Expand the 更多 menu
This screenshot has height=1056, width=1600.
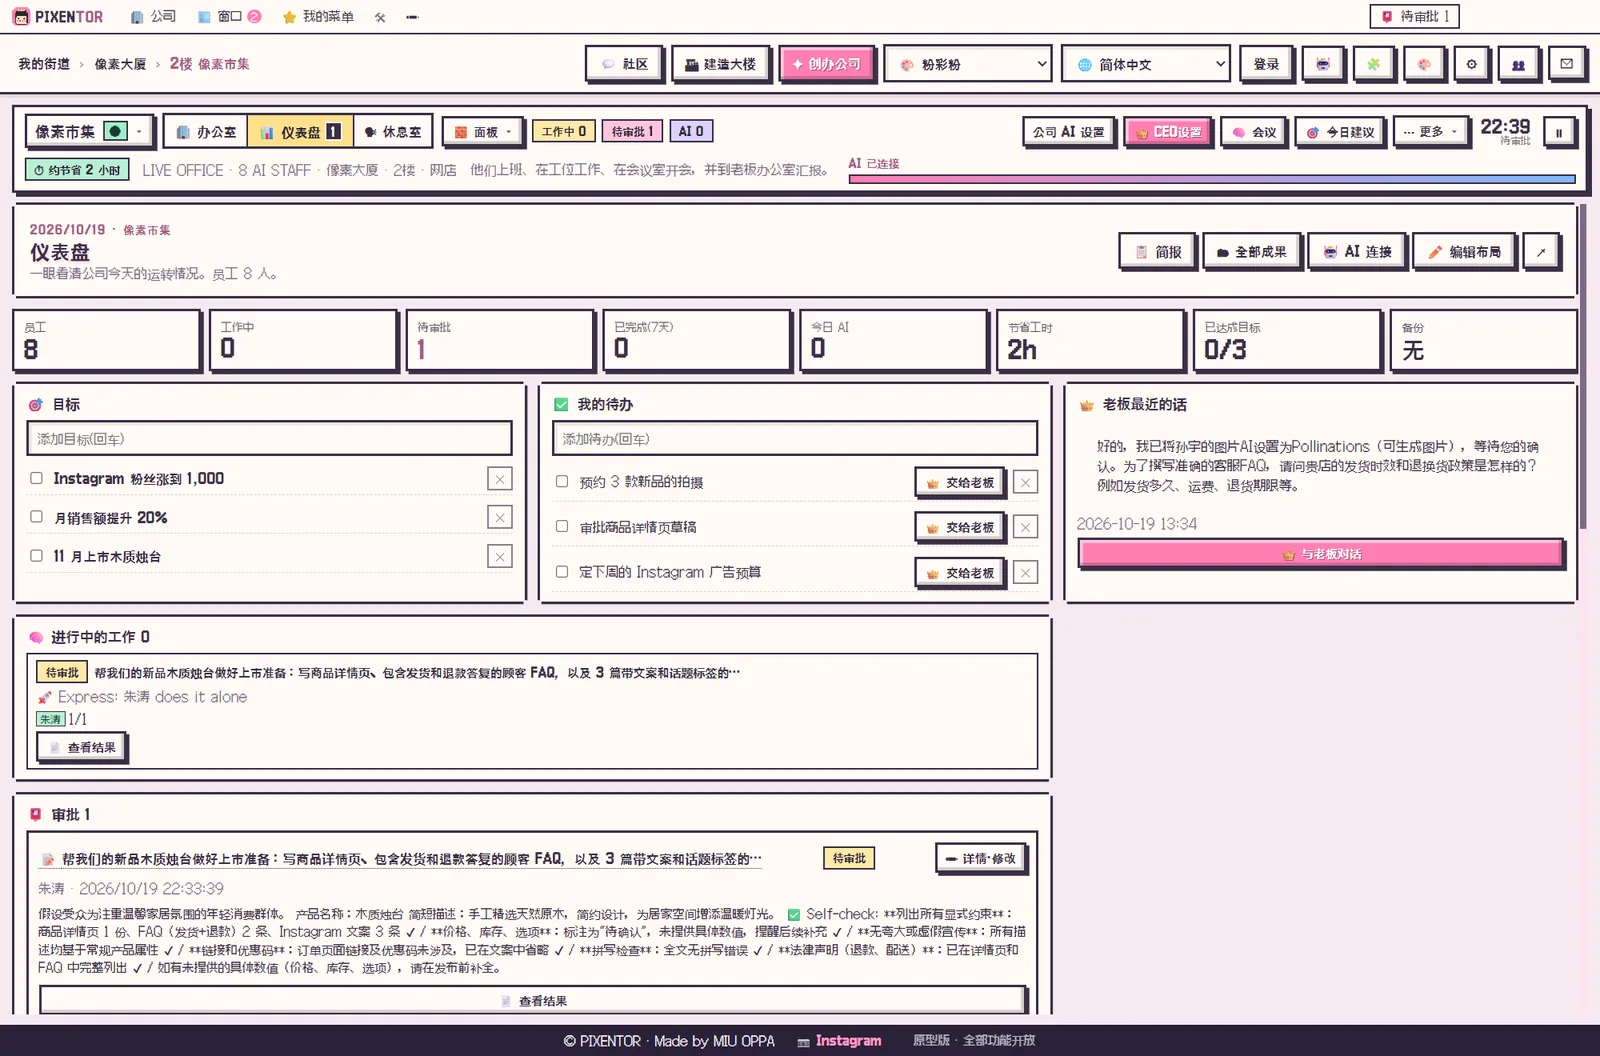click(1429, 132)
